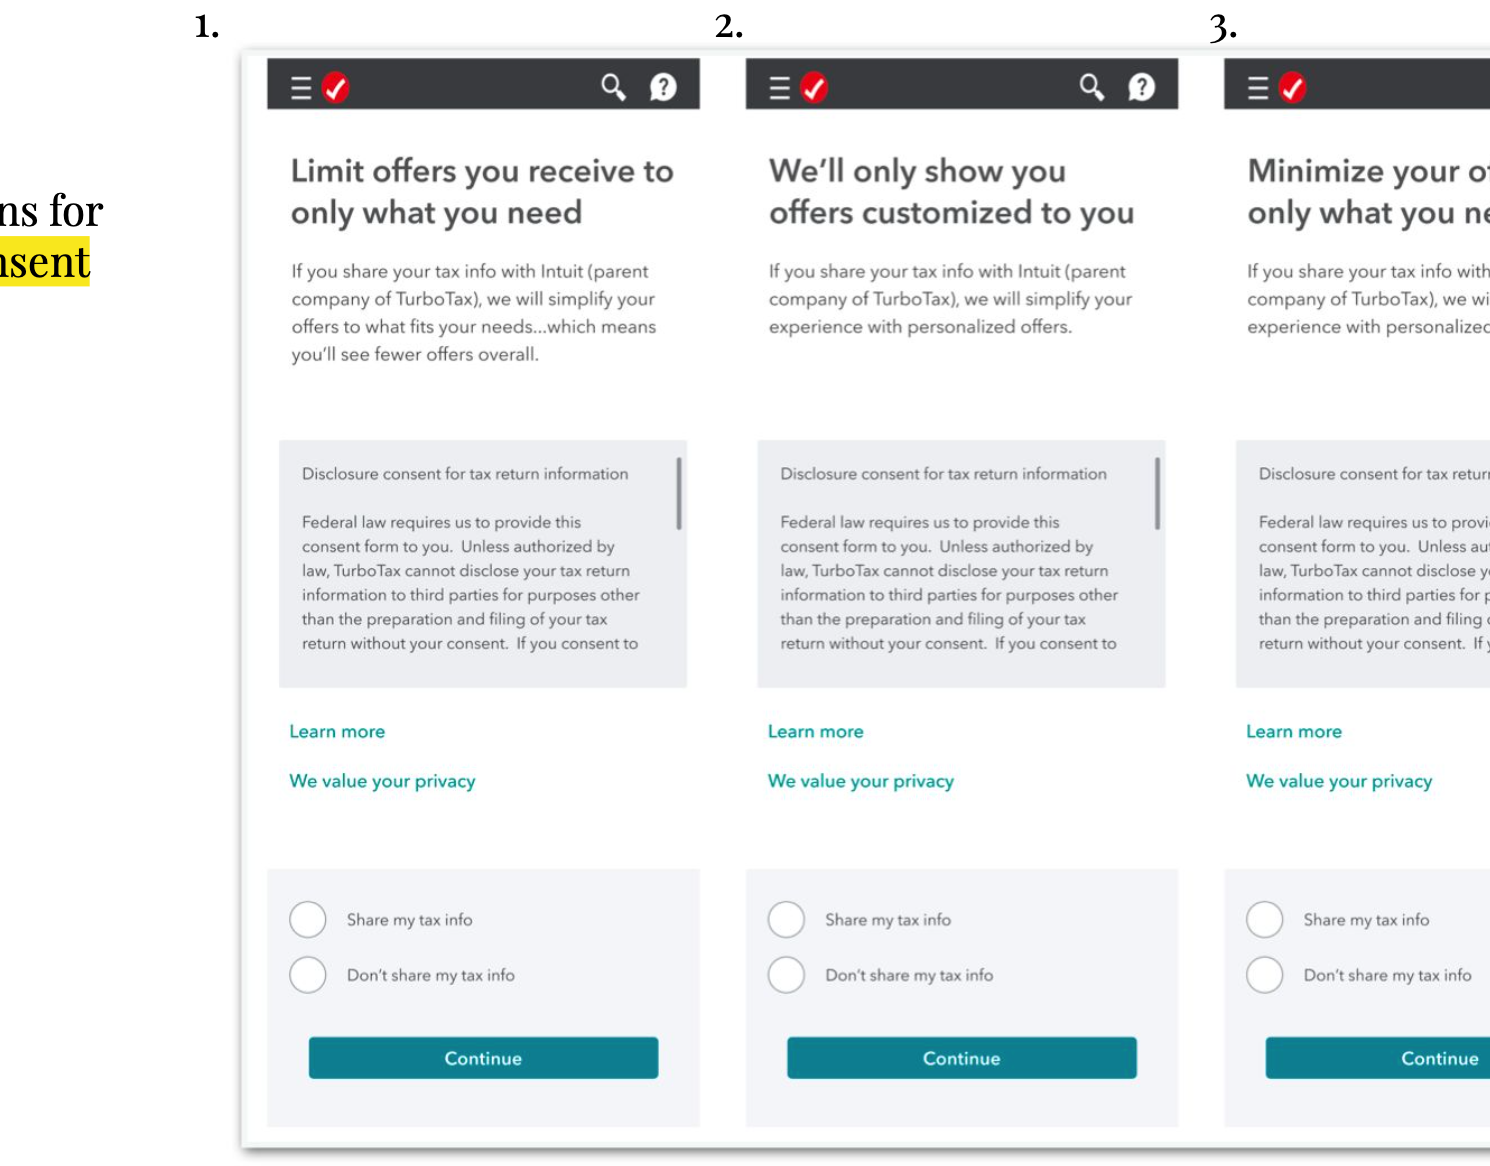Click TurboTax checkmark logo in second mockup
This screenshot has height=1166, width=1490.
(815, 88)
